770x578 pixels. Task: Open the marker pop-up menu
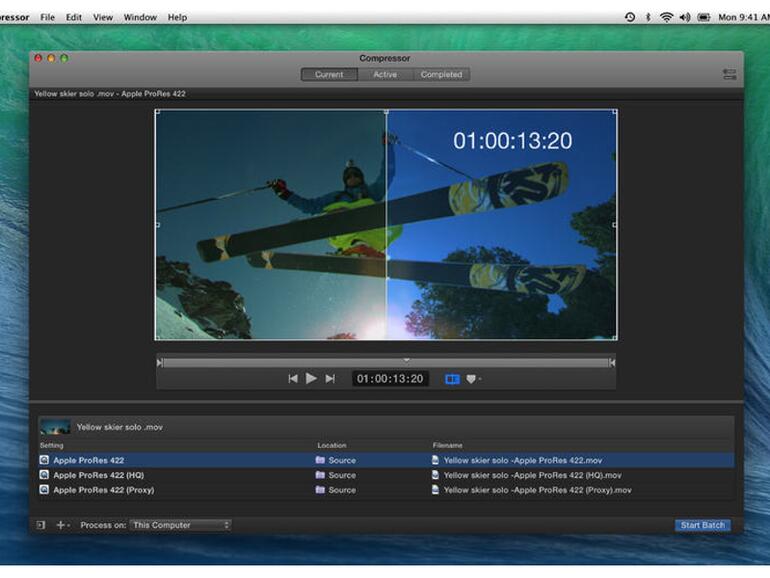pyautogui.click(x=473, y=379)
